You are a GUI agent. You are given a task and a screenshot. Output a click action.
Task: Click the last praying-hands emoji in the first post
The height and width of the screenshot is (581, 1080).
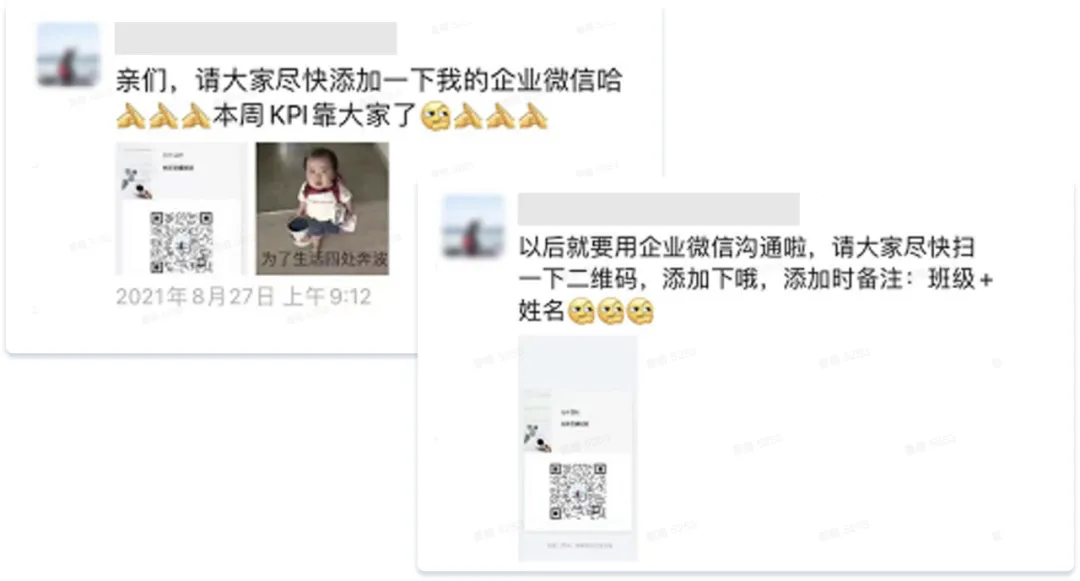click(x=532, y=116)
